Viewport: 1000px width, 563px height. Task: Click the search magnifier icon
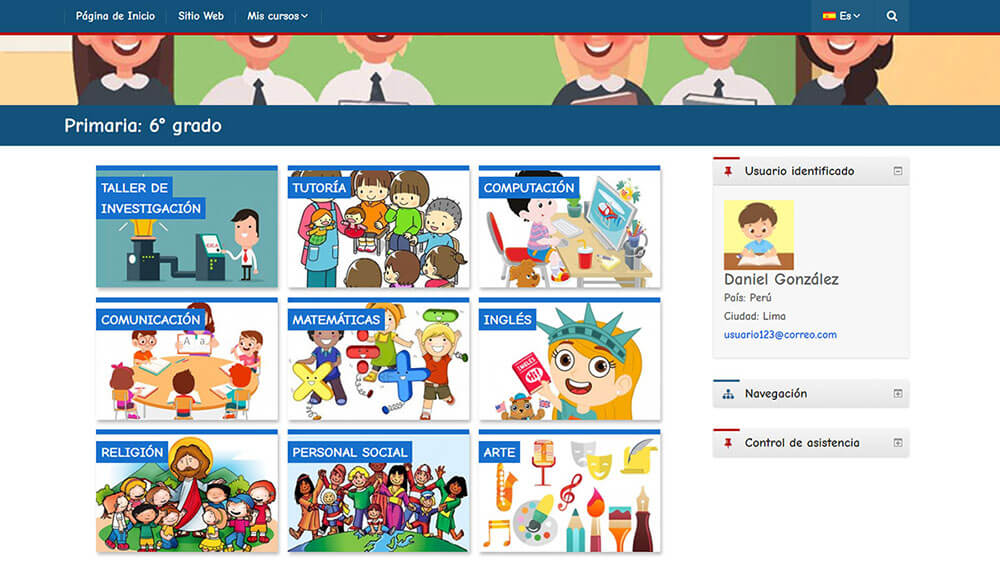click(x=892, y=16)
